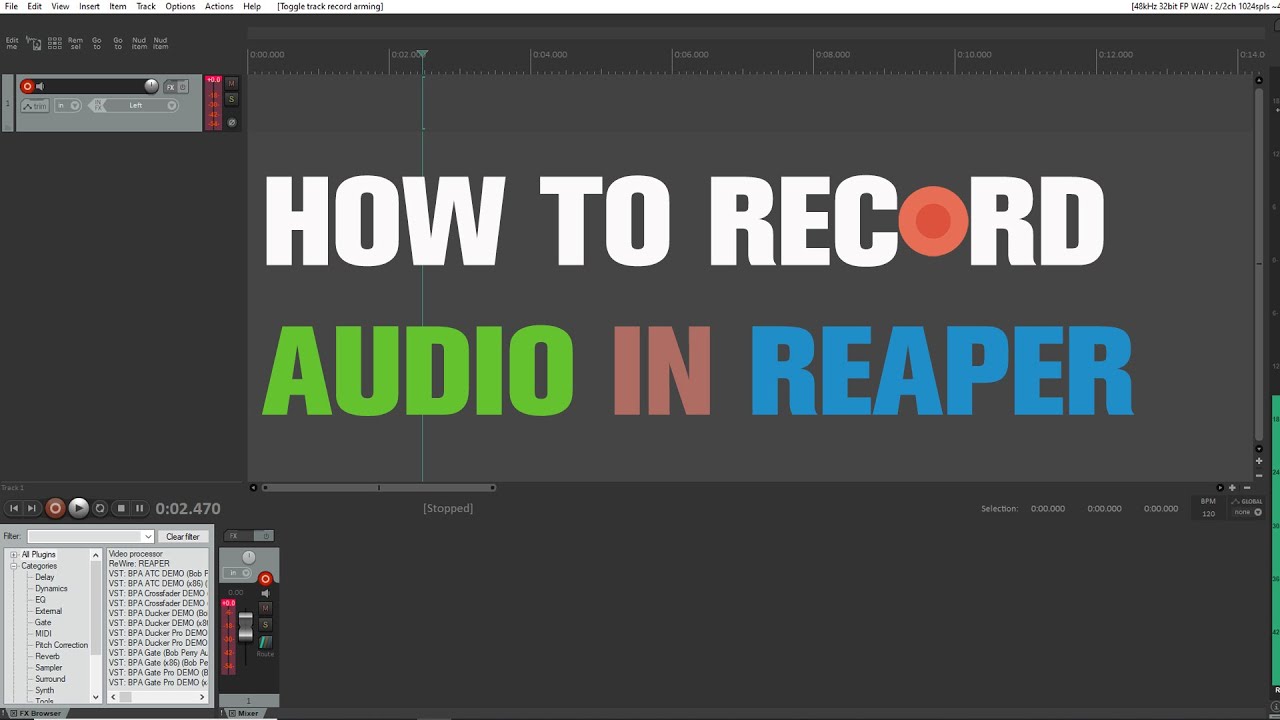
Task: Click the transport Stop button
Action: pyautogui.click(x=121, y=509)
